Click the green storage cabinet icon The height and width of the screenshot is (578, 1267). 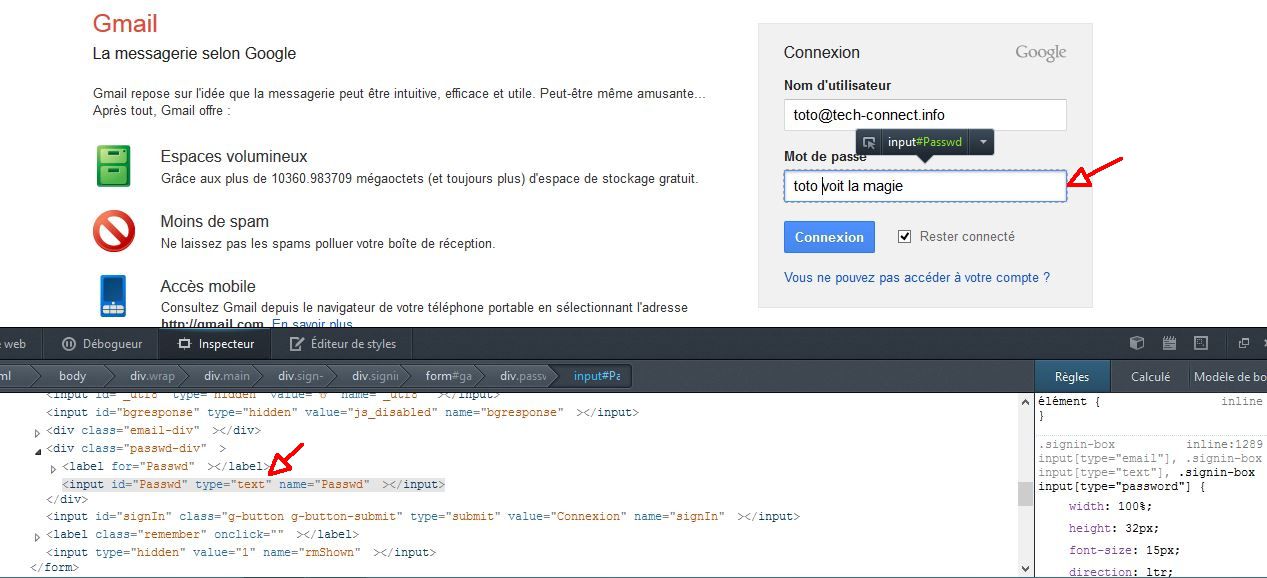coord(113,166)
